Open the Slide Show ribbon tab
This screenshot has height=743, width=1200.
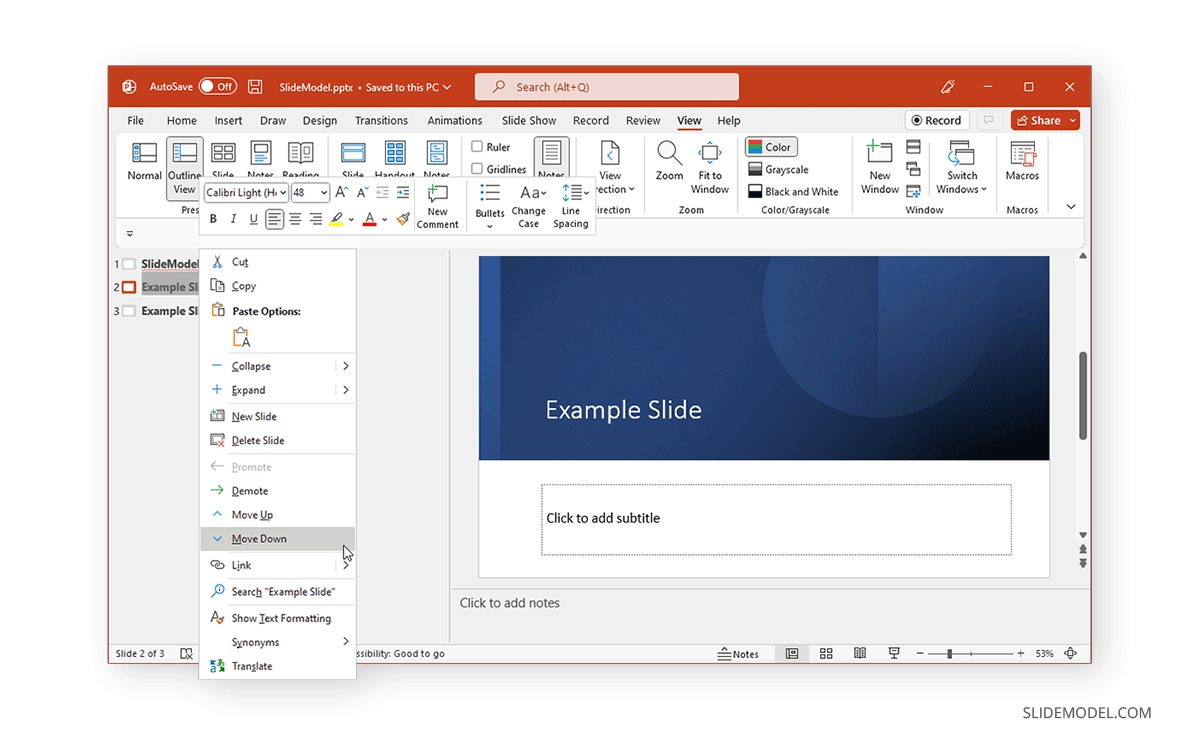(529, 120)
